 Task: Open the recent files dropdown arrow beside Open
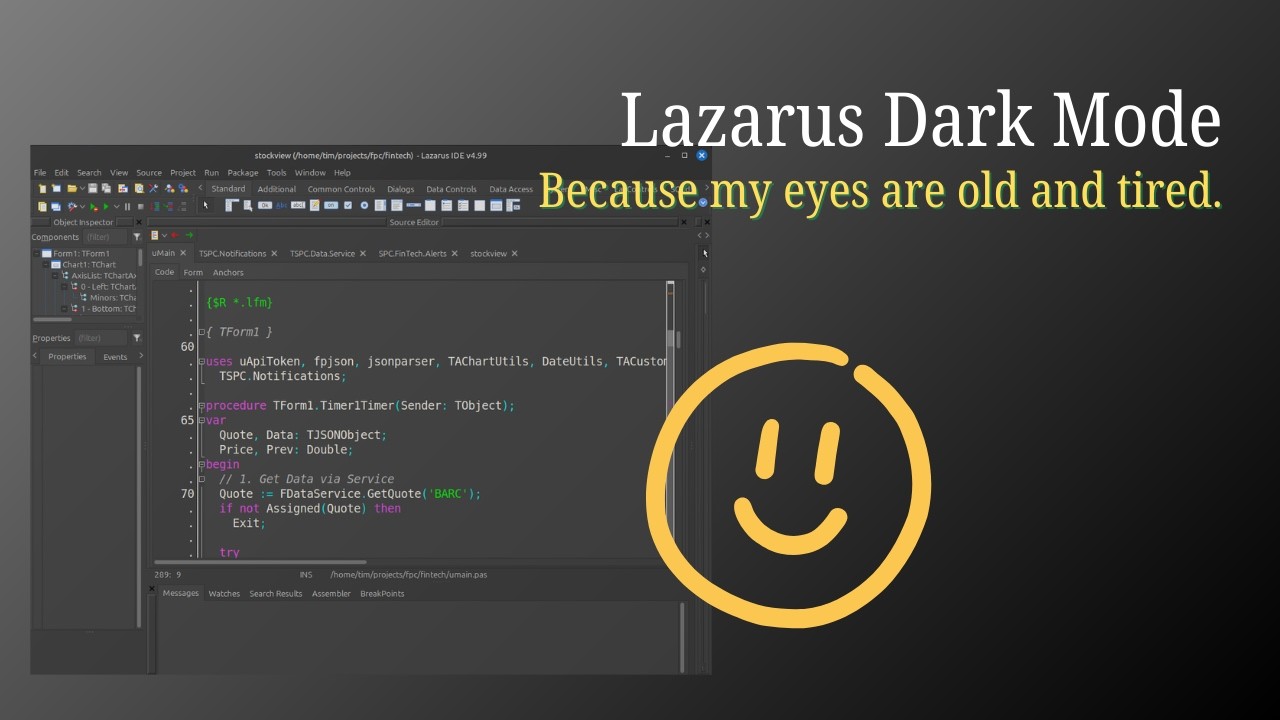click(x=82, y=188)
